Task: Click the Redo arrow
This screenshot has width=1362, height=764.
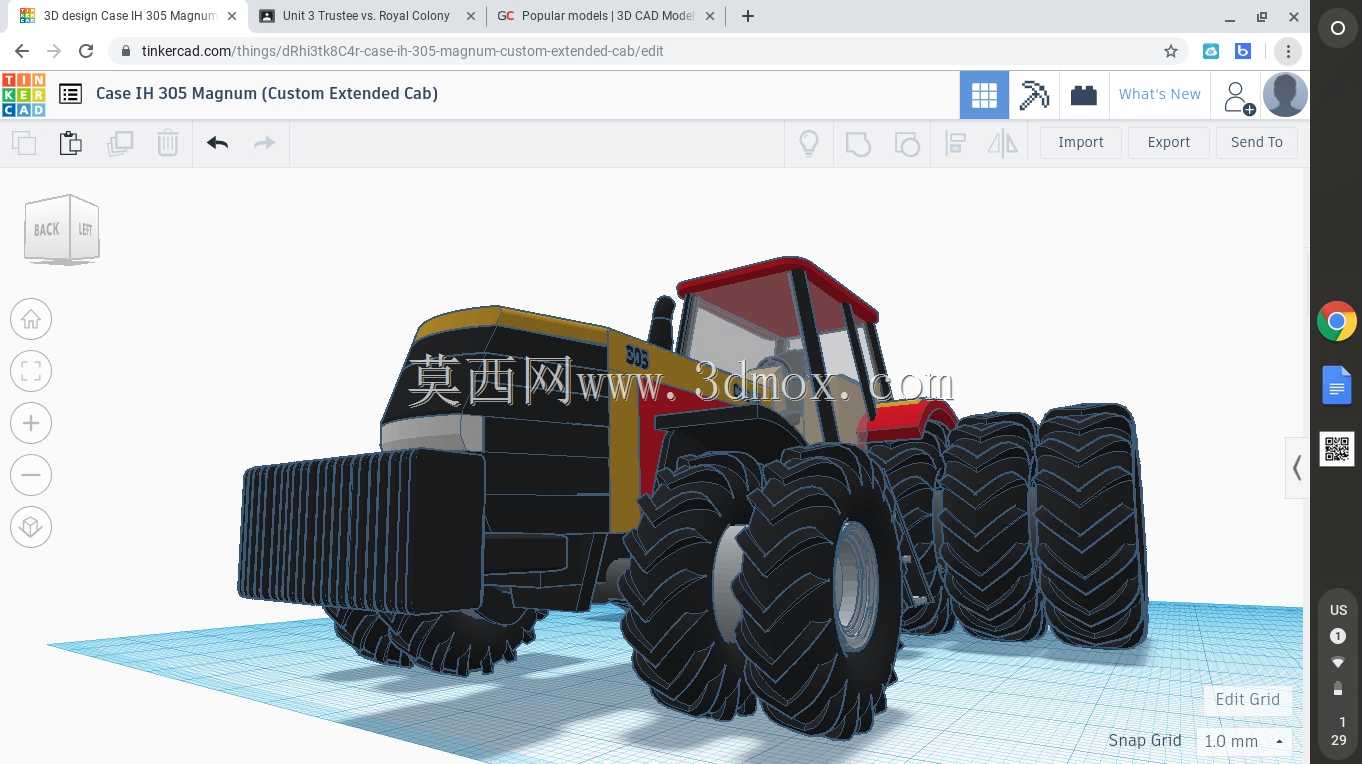Action: (x=264, y=143)
